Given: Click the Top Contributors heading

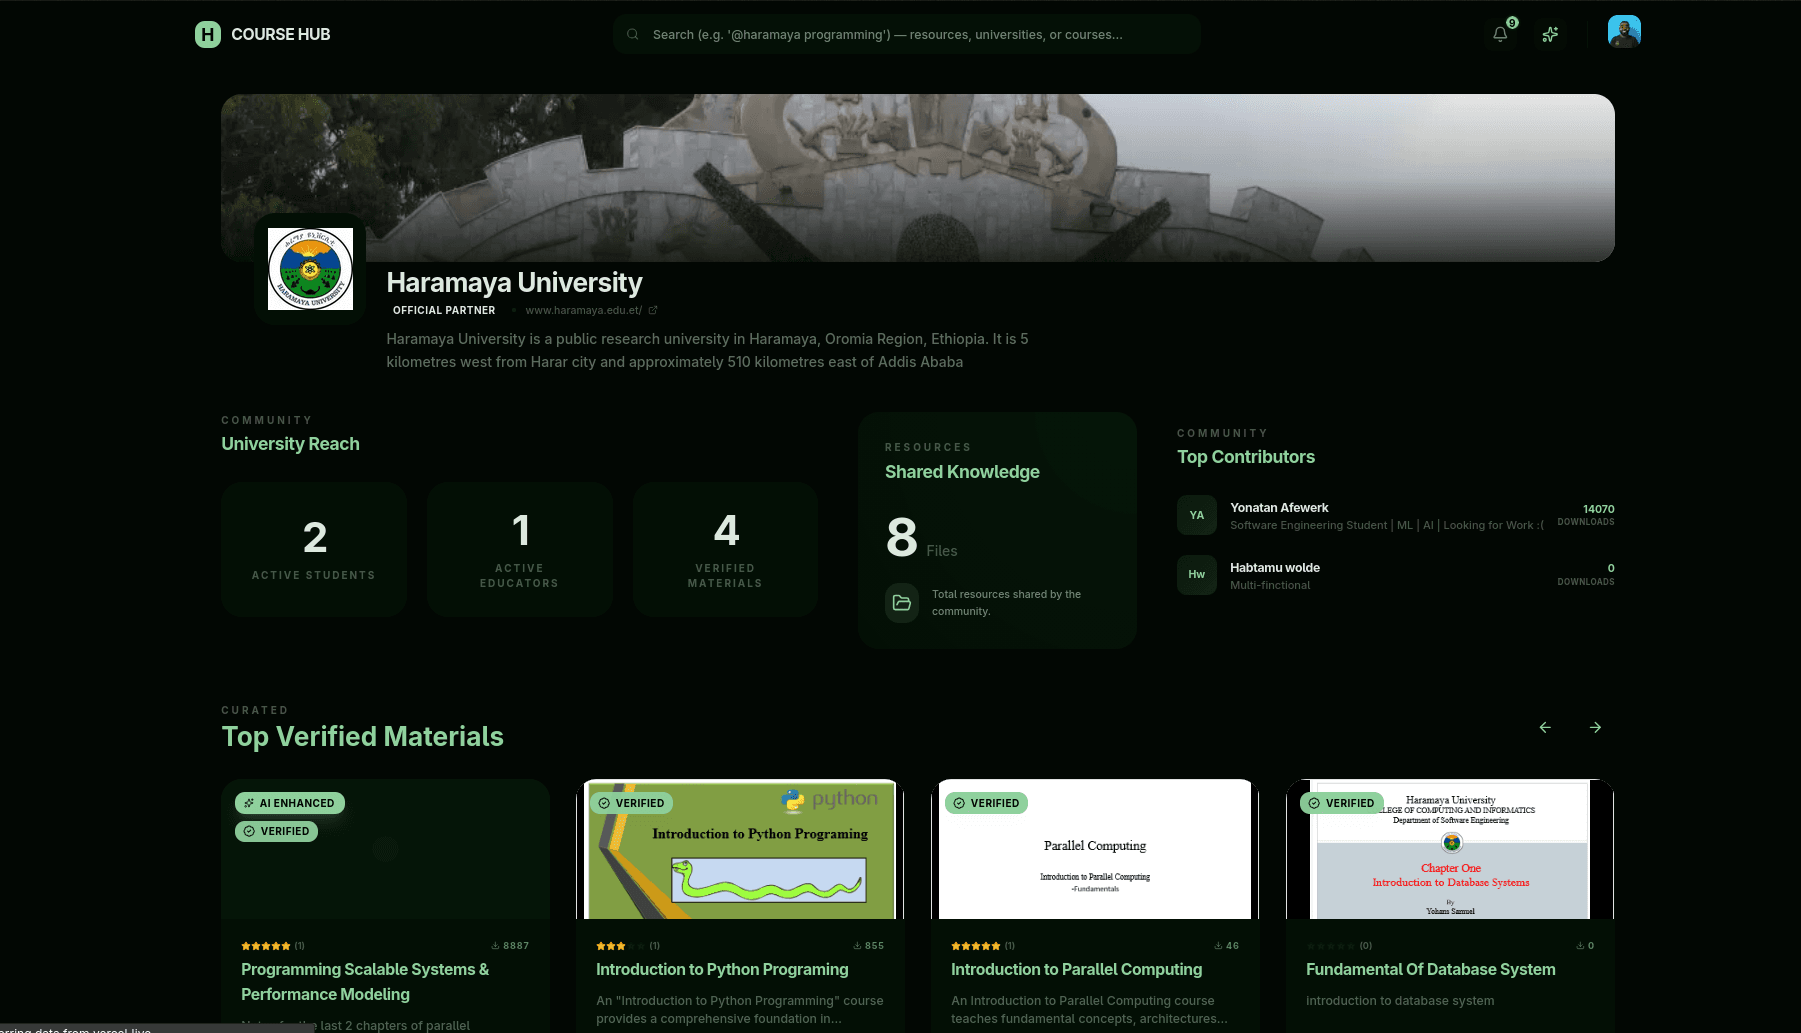Looking at the screenshot, I should point(1246,457).
